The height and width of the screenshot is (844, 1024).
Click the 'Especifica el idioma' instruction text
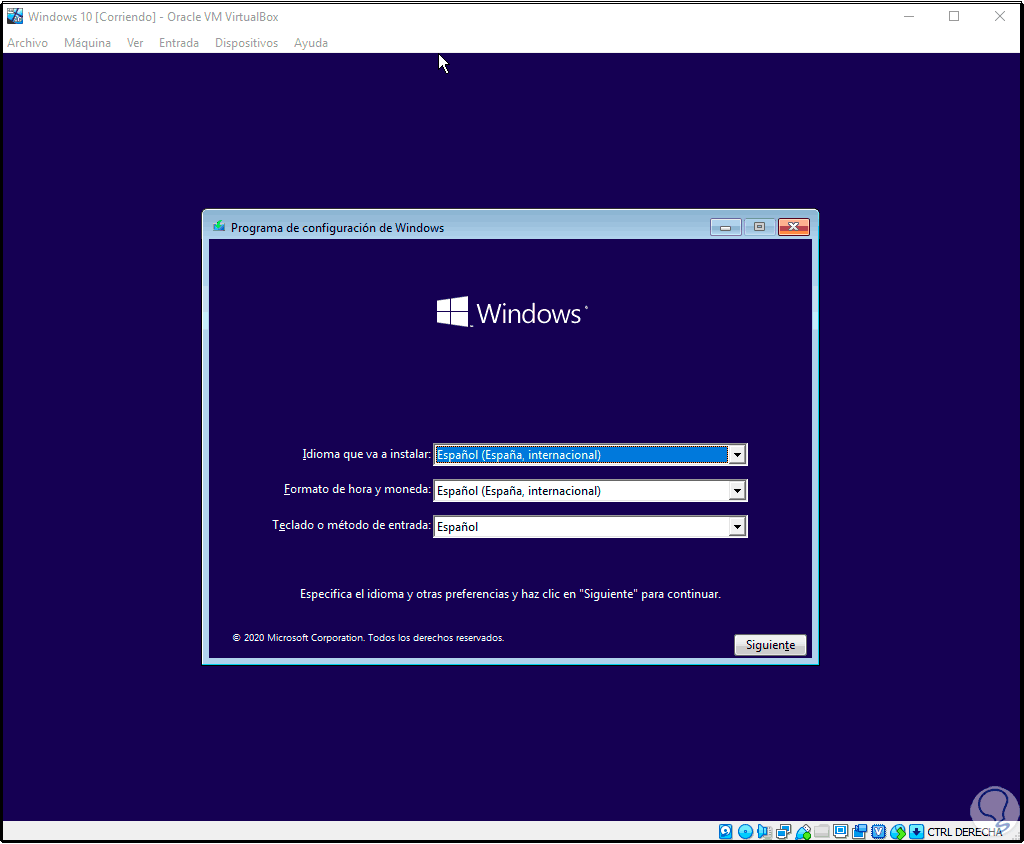click(510, 594)
